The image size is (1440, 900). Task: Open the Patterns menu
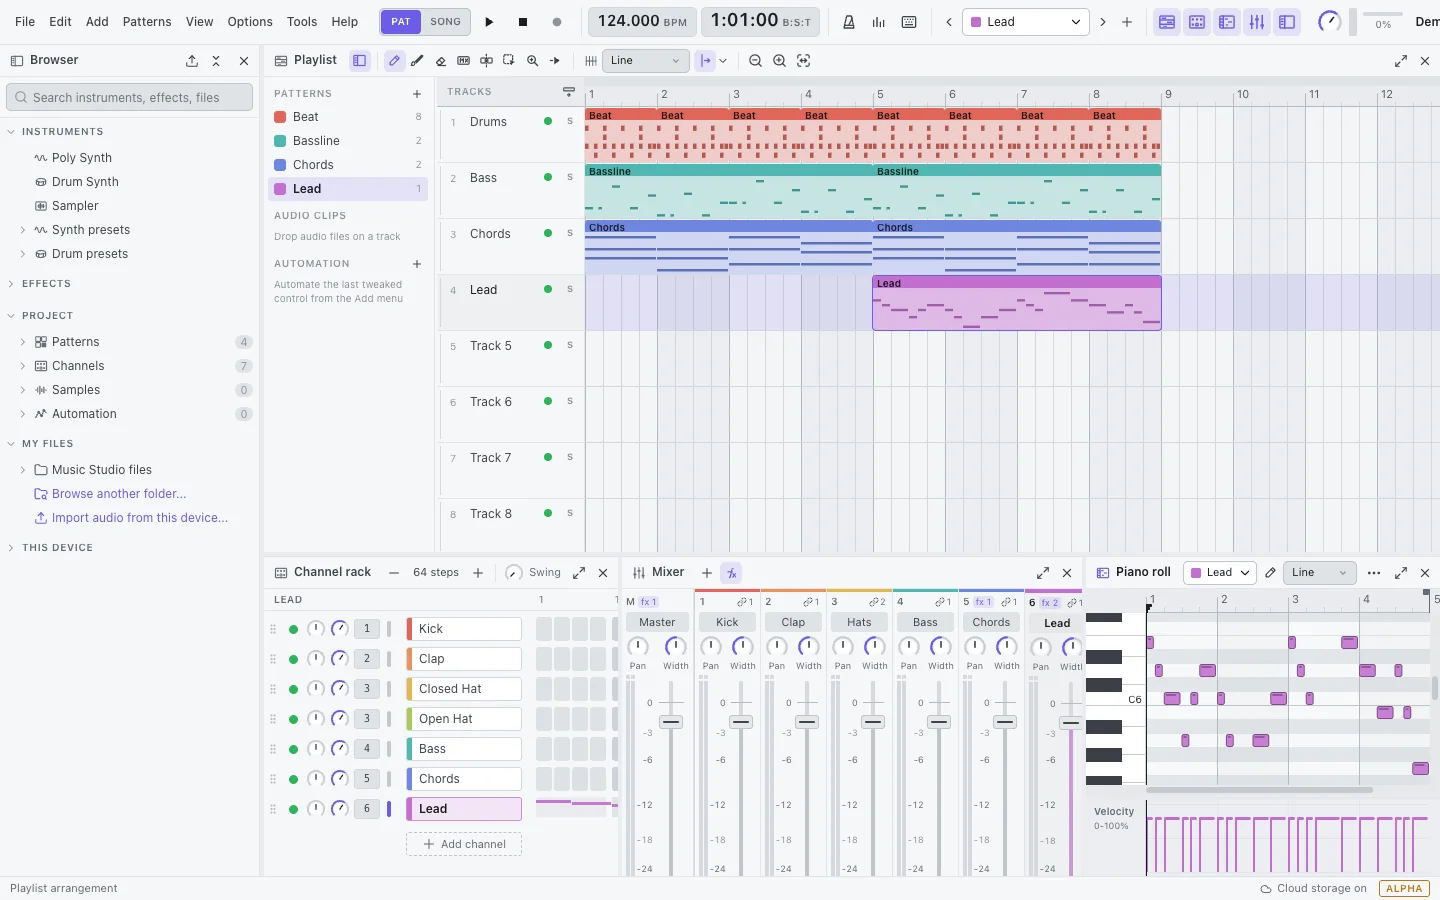(147, 22)
